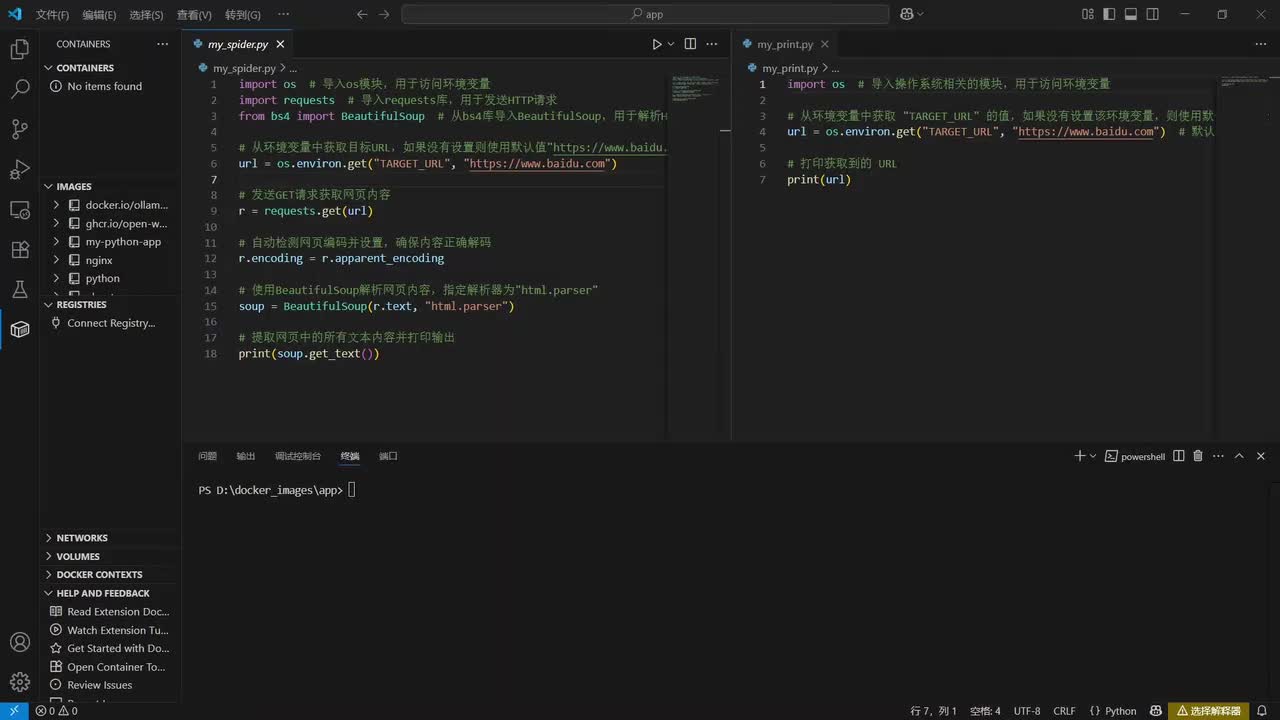
Task: Open the new terminal profile dropdown
Action: point(1093,456)
